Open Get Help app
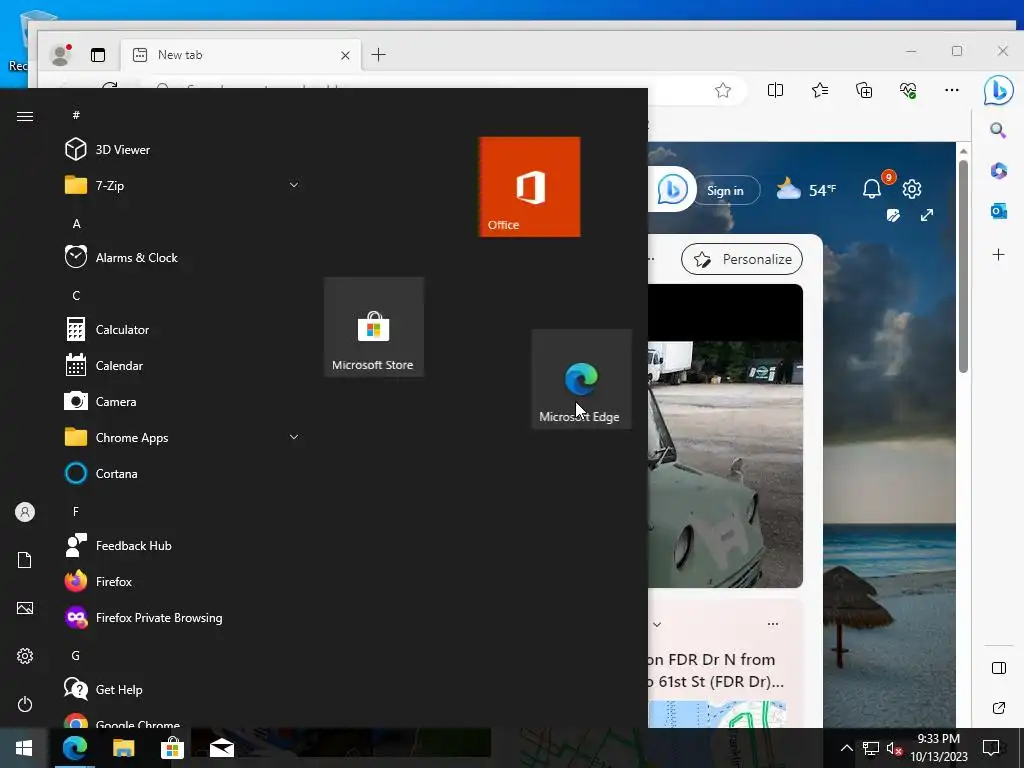Image resolution: width=1024 pixels, height=768 pixels. point(183,690)
